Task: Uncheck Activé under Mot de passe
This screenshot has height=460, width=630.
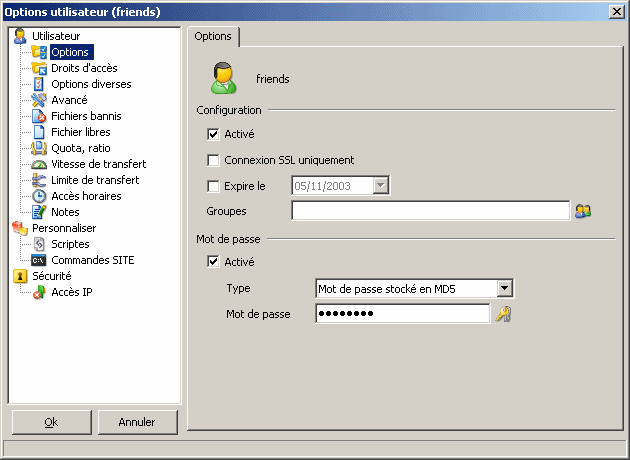Action: click(x=213, y=262)
